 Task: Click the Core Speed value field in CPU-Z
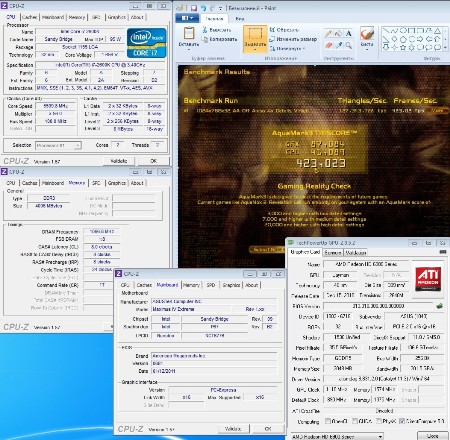[x=56, y=106]
